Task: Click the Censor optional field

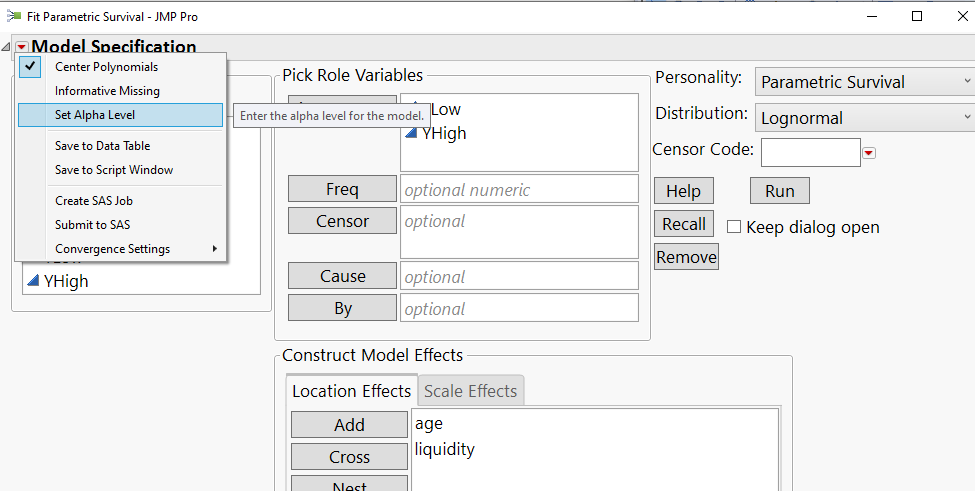Action: (519, 232)
